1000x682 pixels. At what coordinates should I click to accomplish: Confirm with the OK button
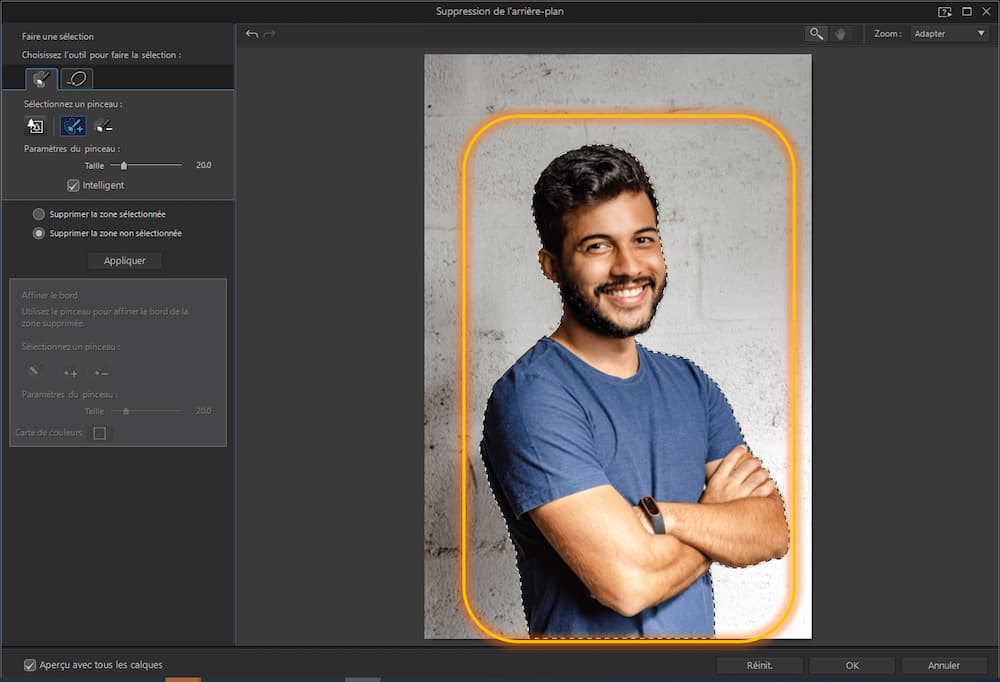(852, 665)
